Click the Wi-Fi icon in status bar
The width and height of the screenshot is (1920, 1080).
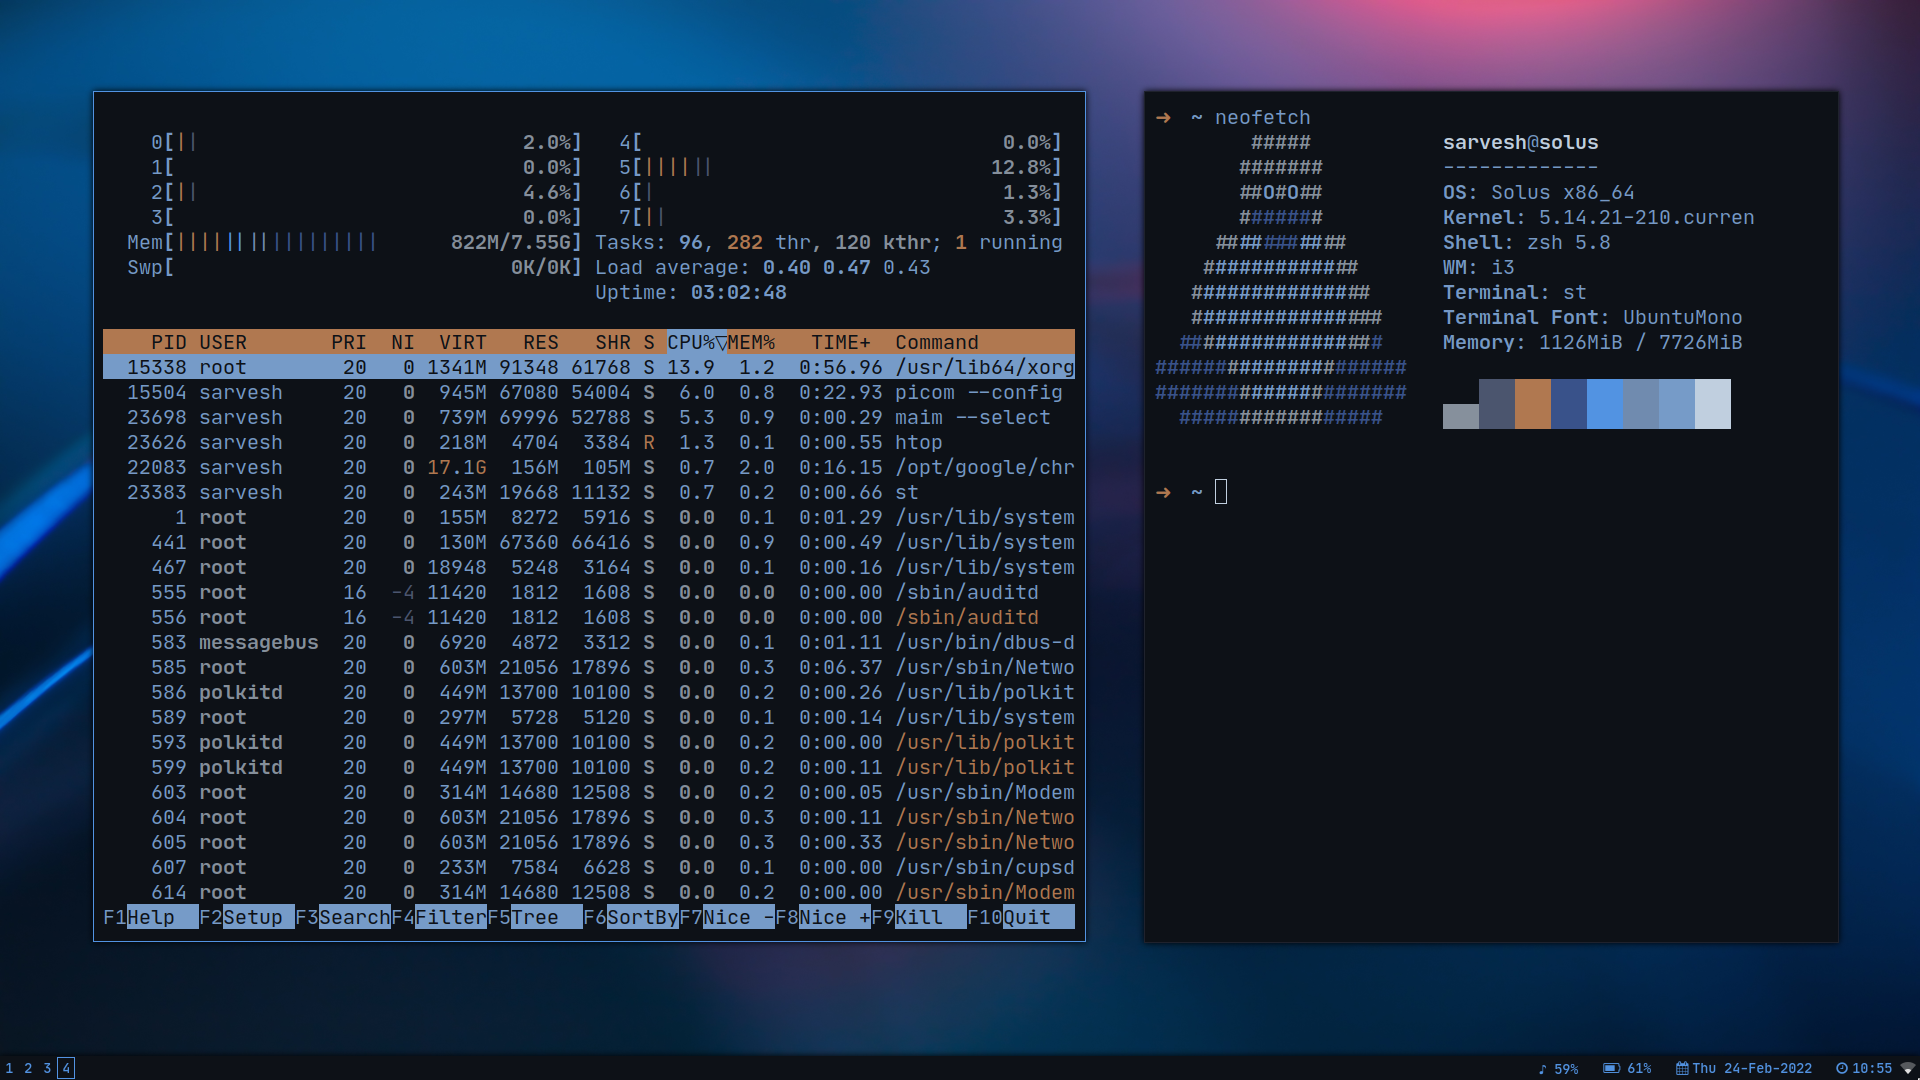click(1907, 1068)
